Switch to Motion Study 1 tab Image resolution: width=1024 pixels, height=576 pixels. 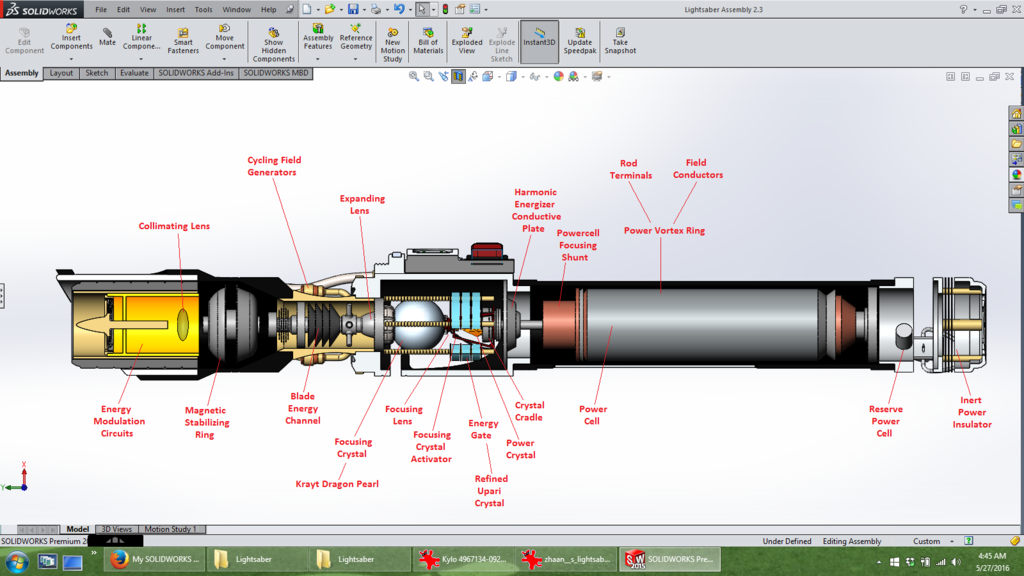[170, 529]
